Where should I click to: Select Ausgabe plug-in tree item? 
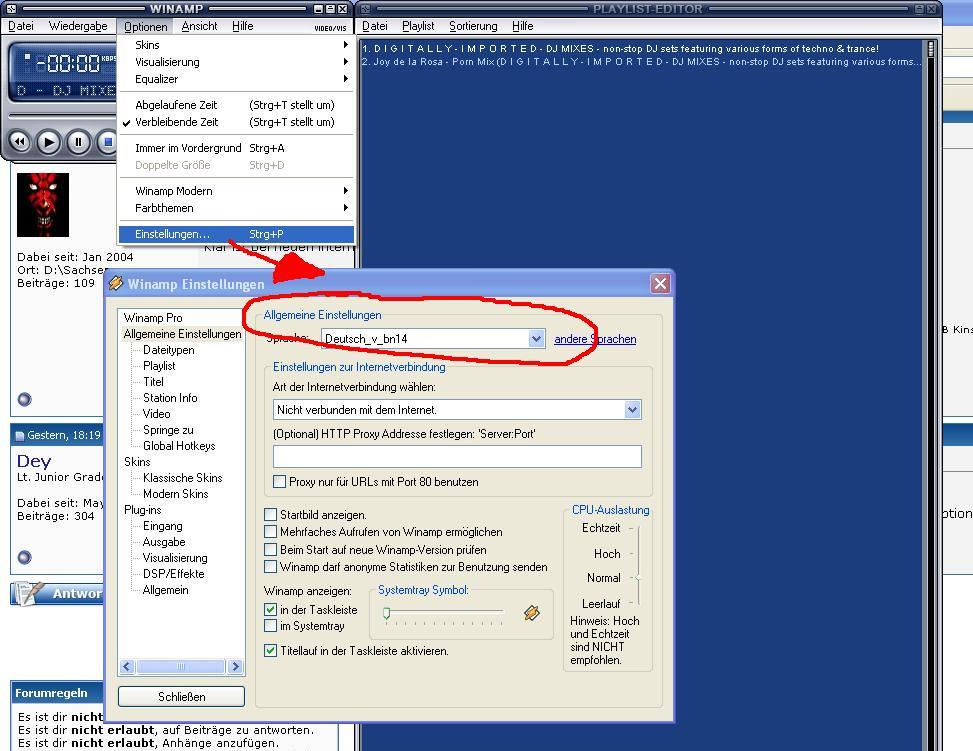point(164,542)
